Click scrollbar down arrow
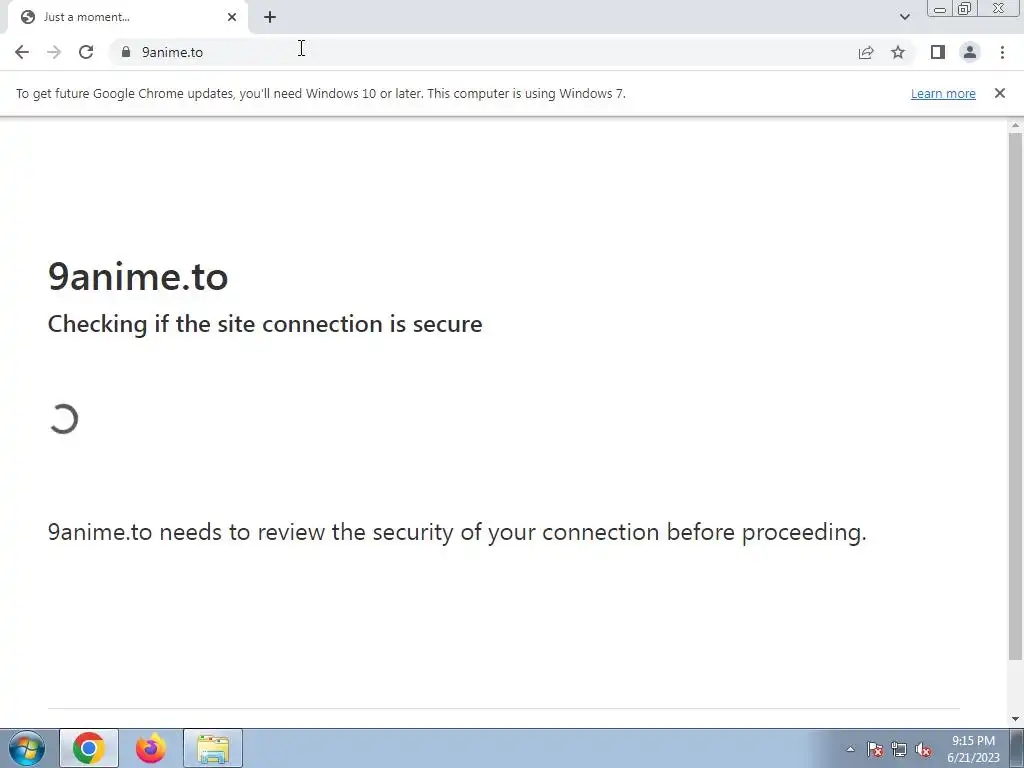The width and height of the screenshot is (1024, 768). pyautogui.click(x=1016, y=719)
